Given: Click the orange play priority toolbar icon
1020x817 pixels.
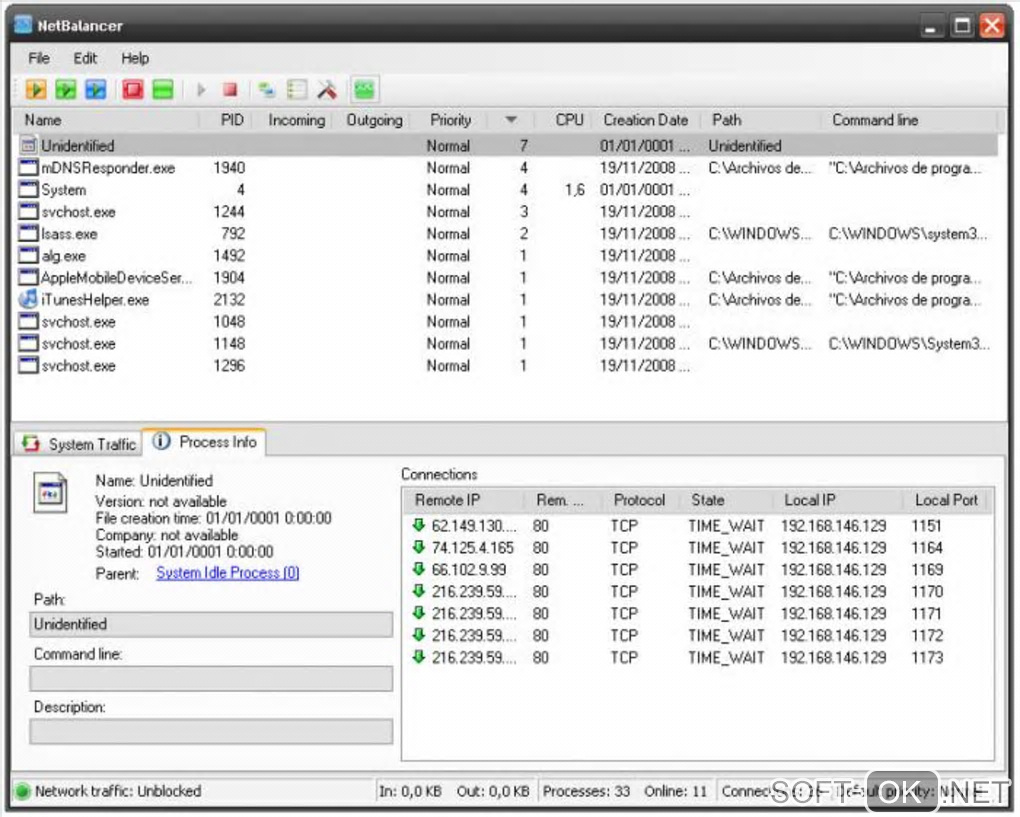Looking at the screenshot, I should pyautogui.click(x=36, y=89).
